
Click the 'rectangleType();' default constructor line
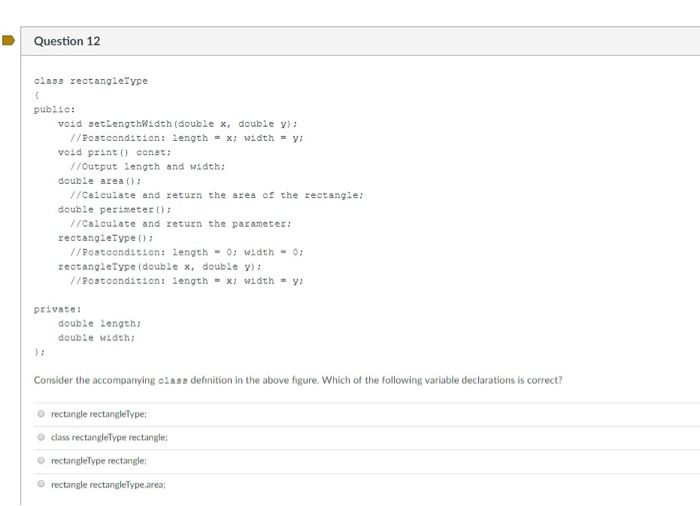[105, 238]
